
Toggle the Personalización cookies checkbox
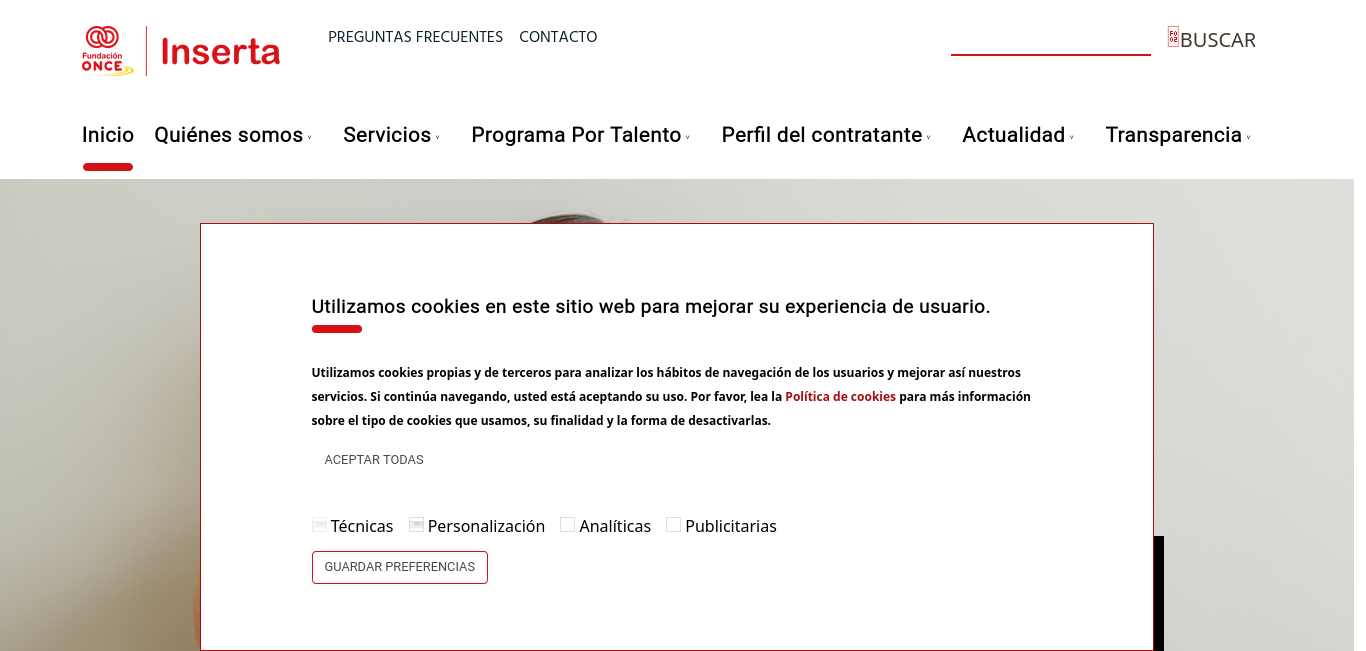click(x=416, y=525)
